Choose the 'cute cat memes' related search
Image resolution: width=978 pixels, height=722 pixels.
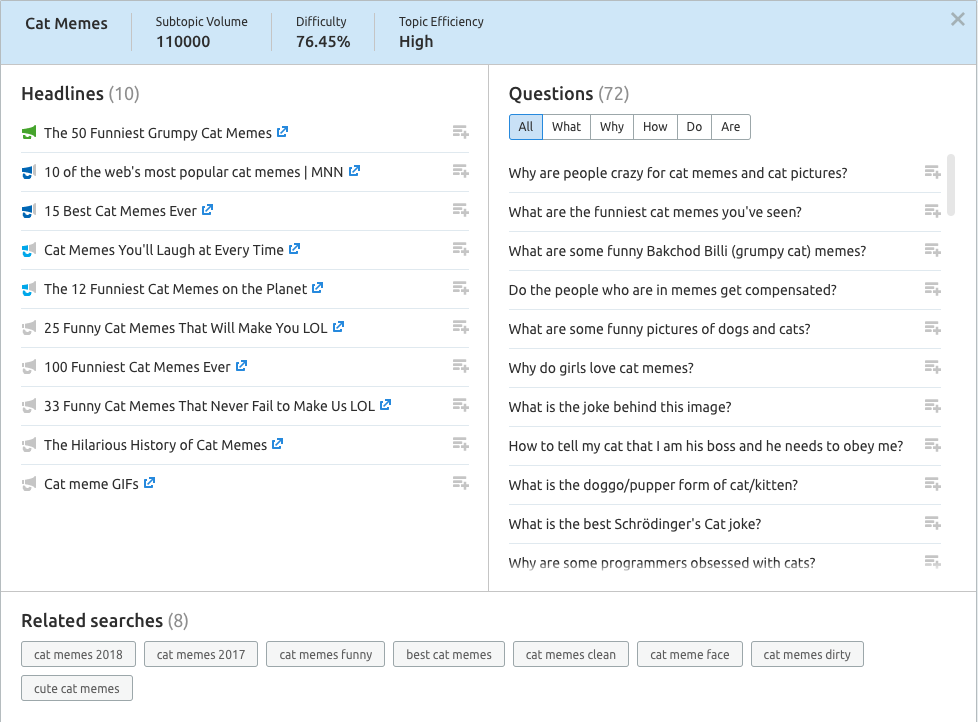77,688
